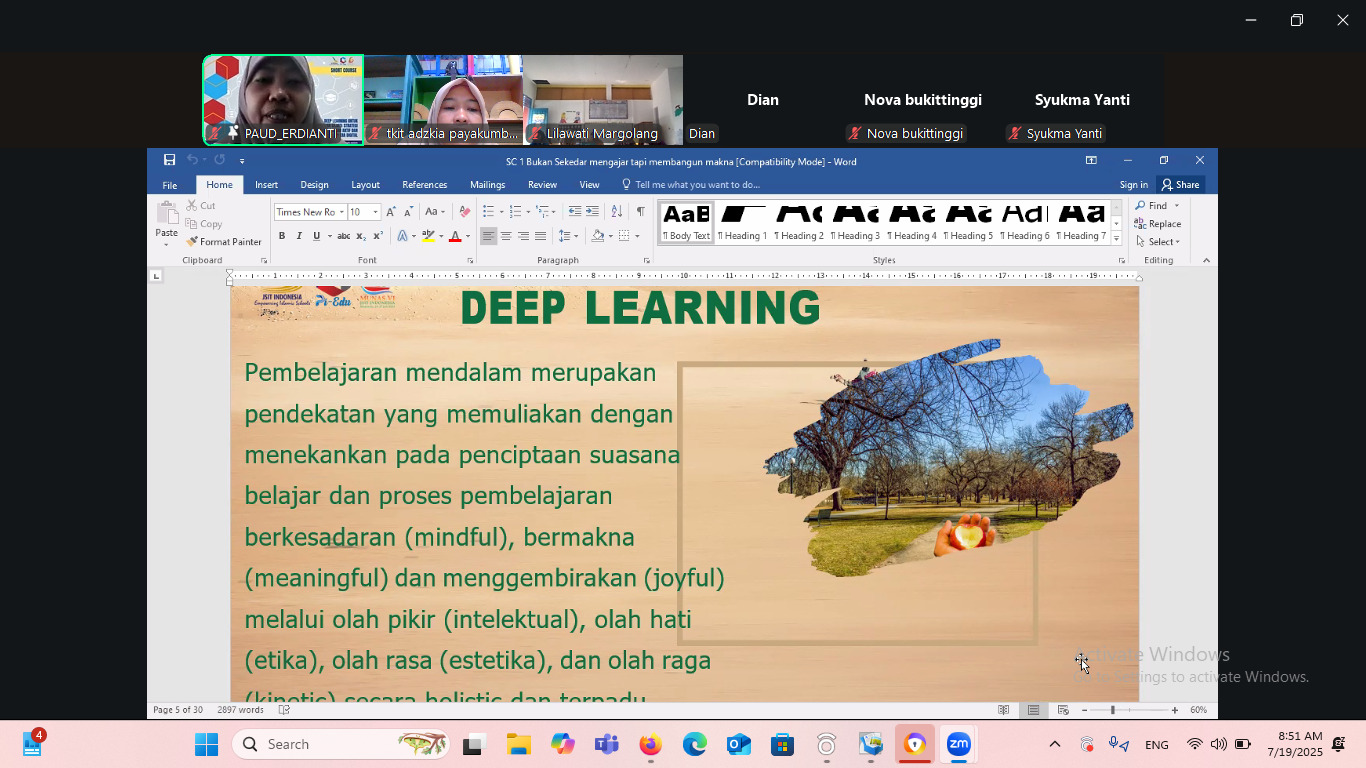Open the font size dropdown

(x=376, y=212)
